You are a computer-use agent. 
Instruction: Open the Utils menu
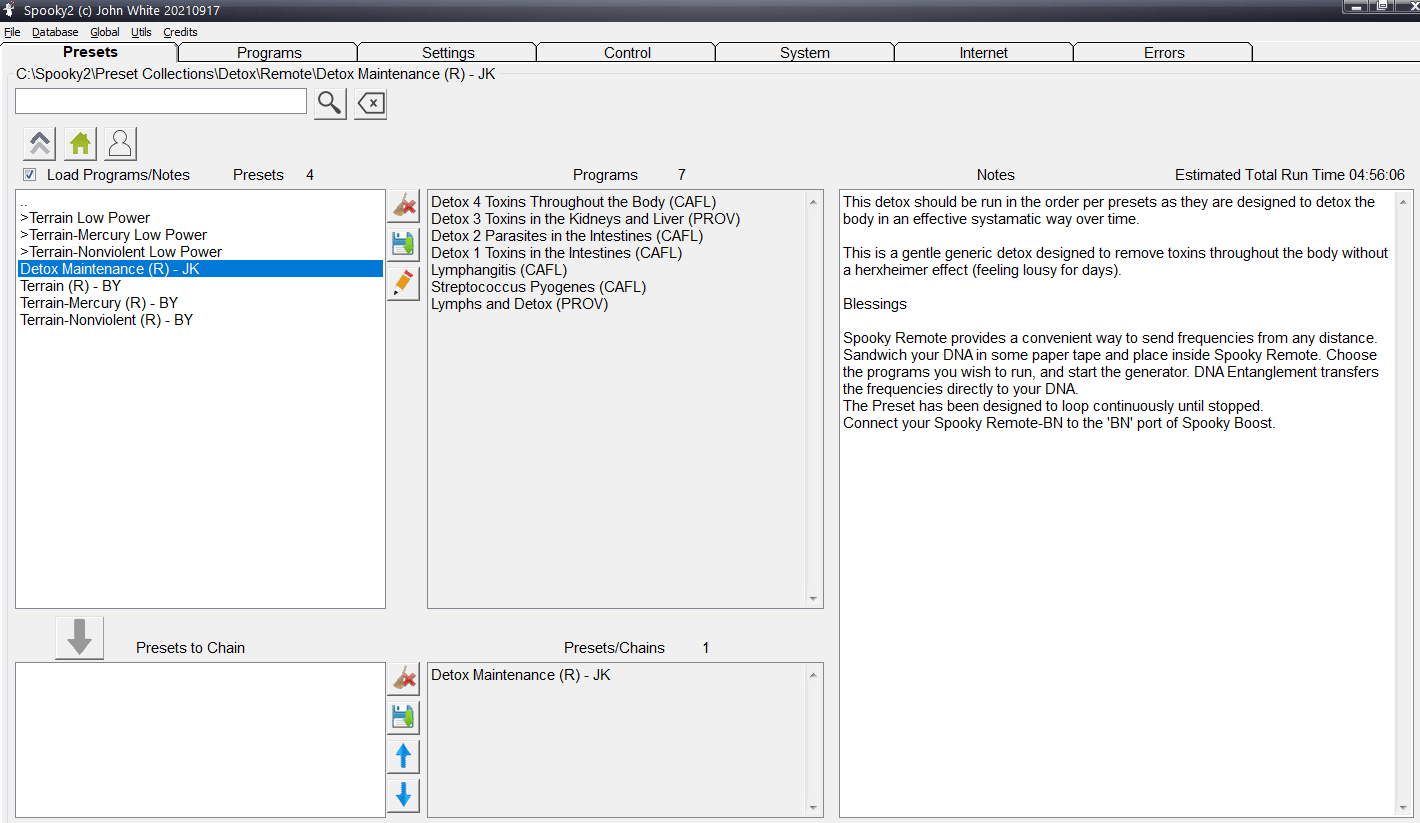tap(141, 32)
